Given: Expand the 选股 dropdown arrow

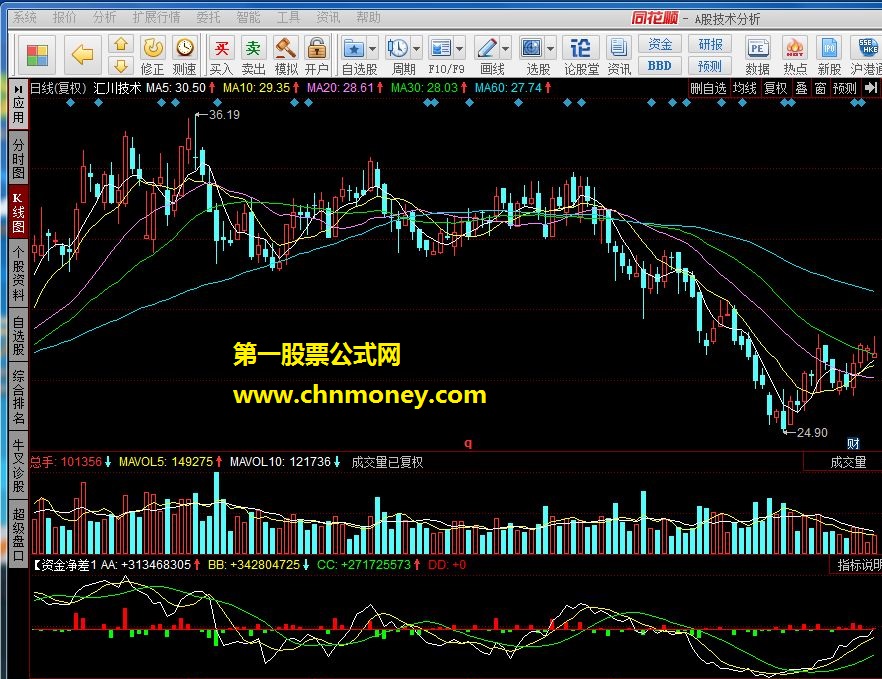Looking at the screenshot, I should tap(550, 49).
